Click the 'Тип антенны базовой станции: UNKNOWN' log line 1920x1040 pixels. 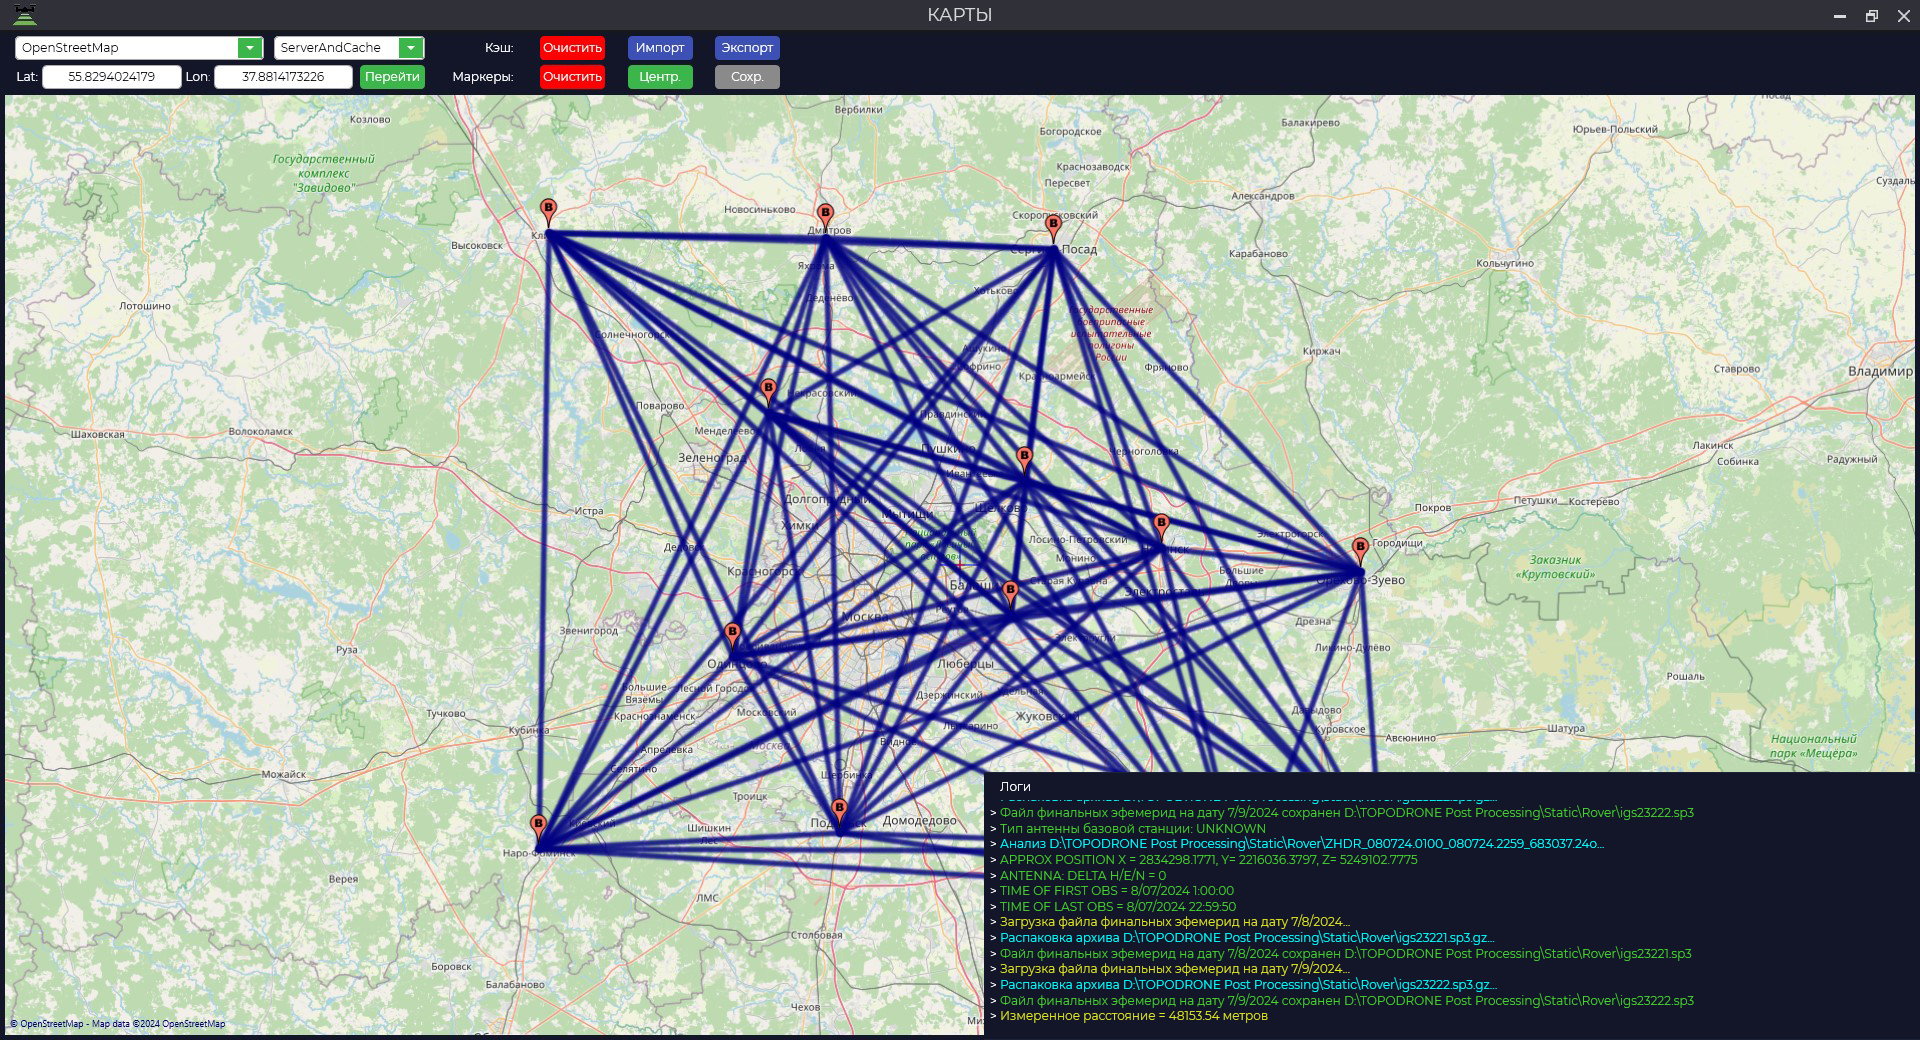[x=1132, y=829]
